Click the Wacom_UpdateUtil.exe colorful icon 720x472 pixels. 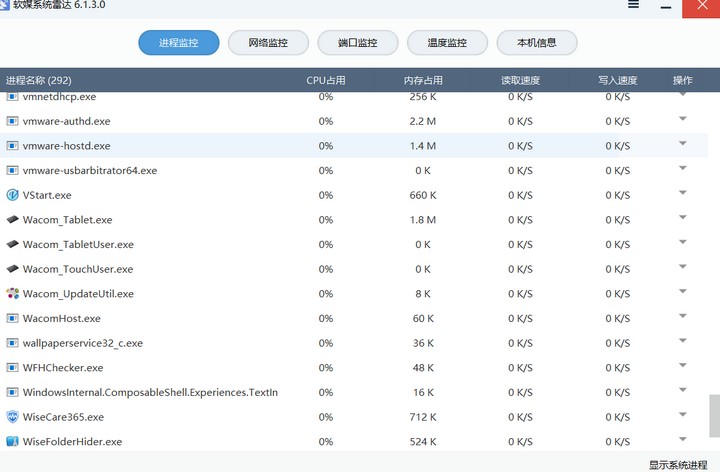[x=13, y=294]
